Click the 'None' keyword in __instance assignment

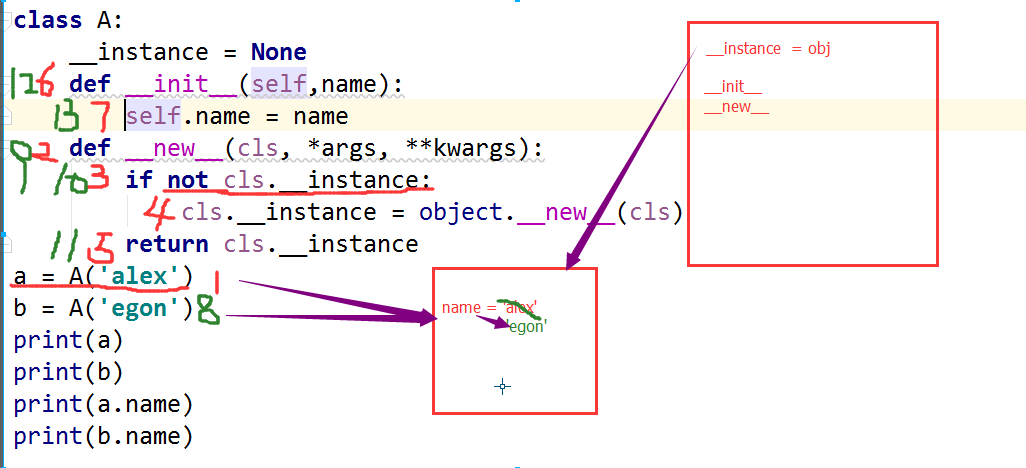[279, 52]
